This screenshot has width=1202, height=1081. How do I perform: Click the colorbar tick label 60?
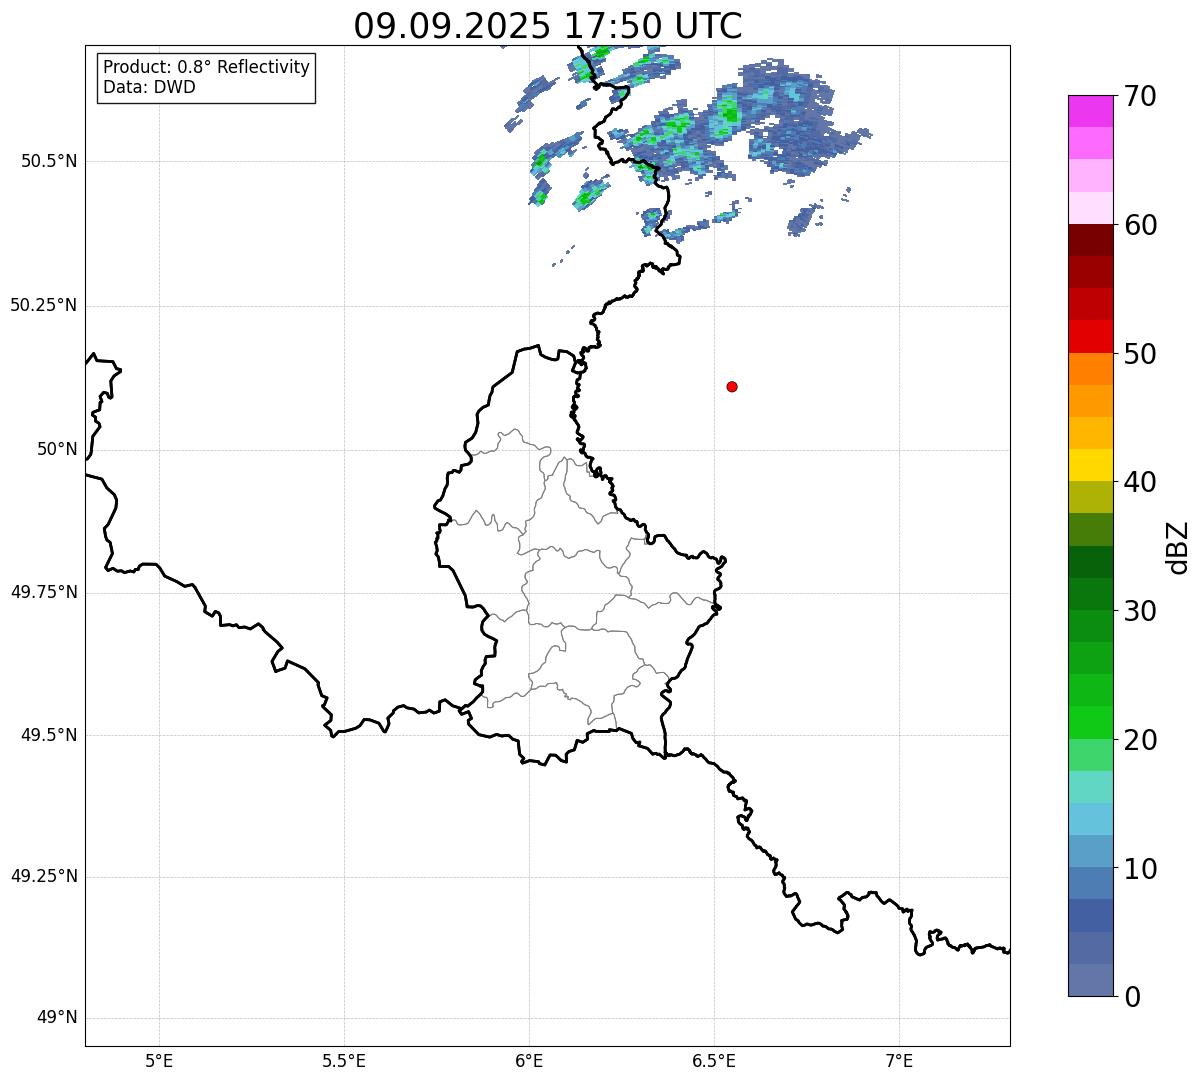click(1140, 225)
